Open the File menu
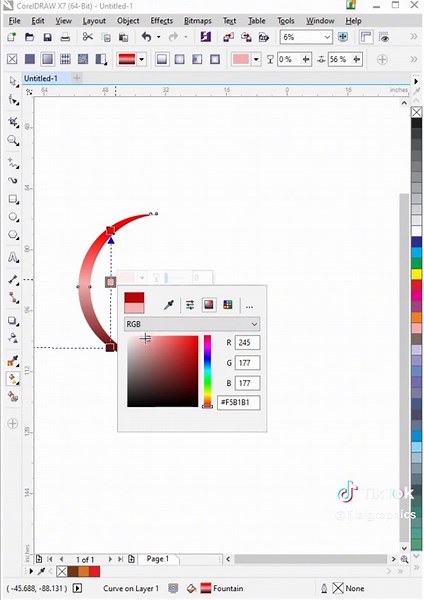This screenshot has width=424, height=600. 15,21
